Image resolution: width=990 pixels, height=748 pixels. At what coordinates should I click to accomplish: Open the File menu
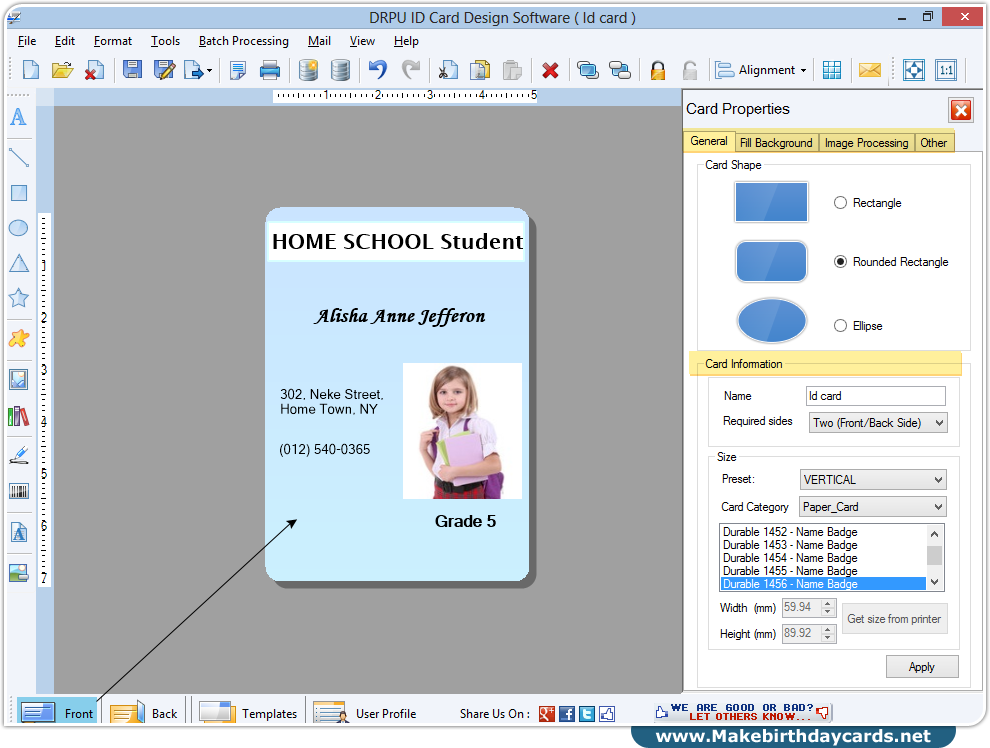point(27,41)
